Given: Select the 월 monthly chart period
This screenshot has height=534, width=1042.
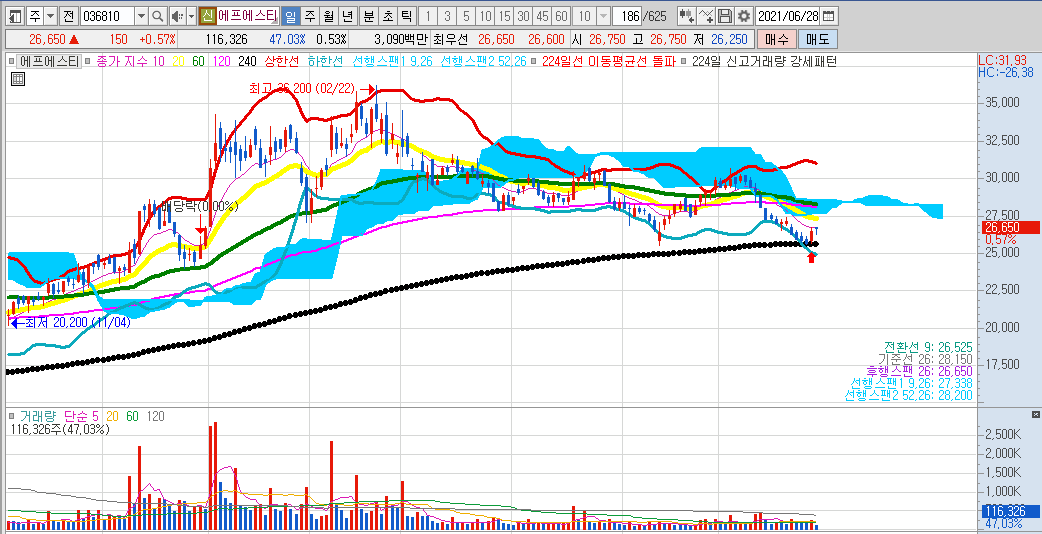Looking at the screenshot, I should click(x=329, y=16).
